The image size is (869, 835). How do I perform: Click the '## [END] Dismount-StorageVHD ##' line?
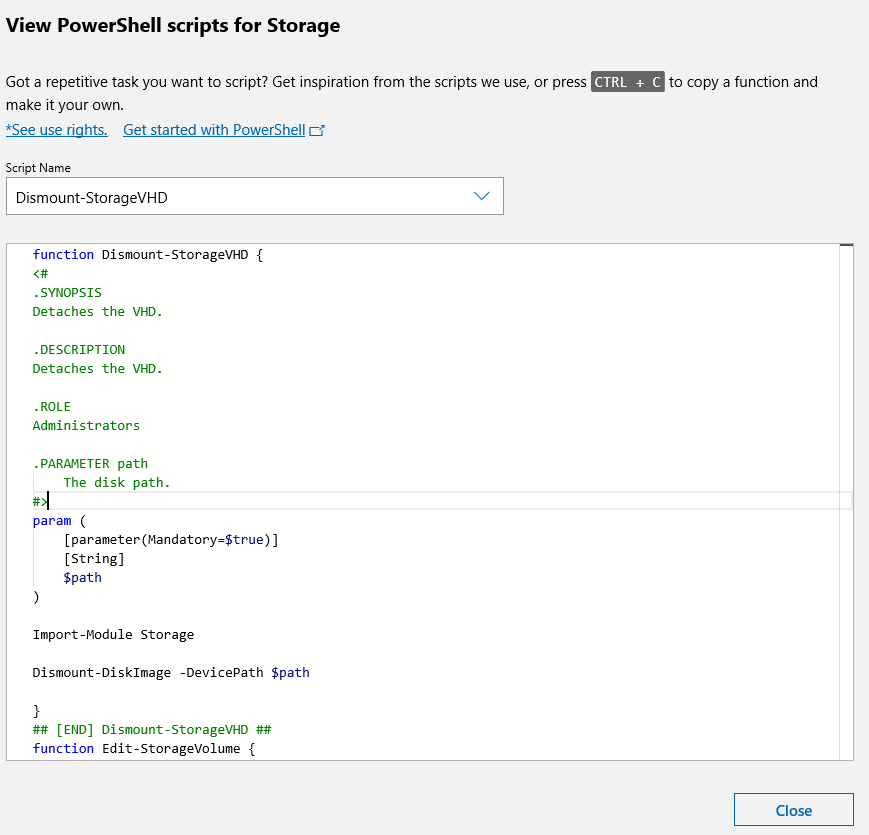(152, 730)
